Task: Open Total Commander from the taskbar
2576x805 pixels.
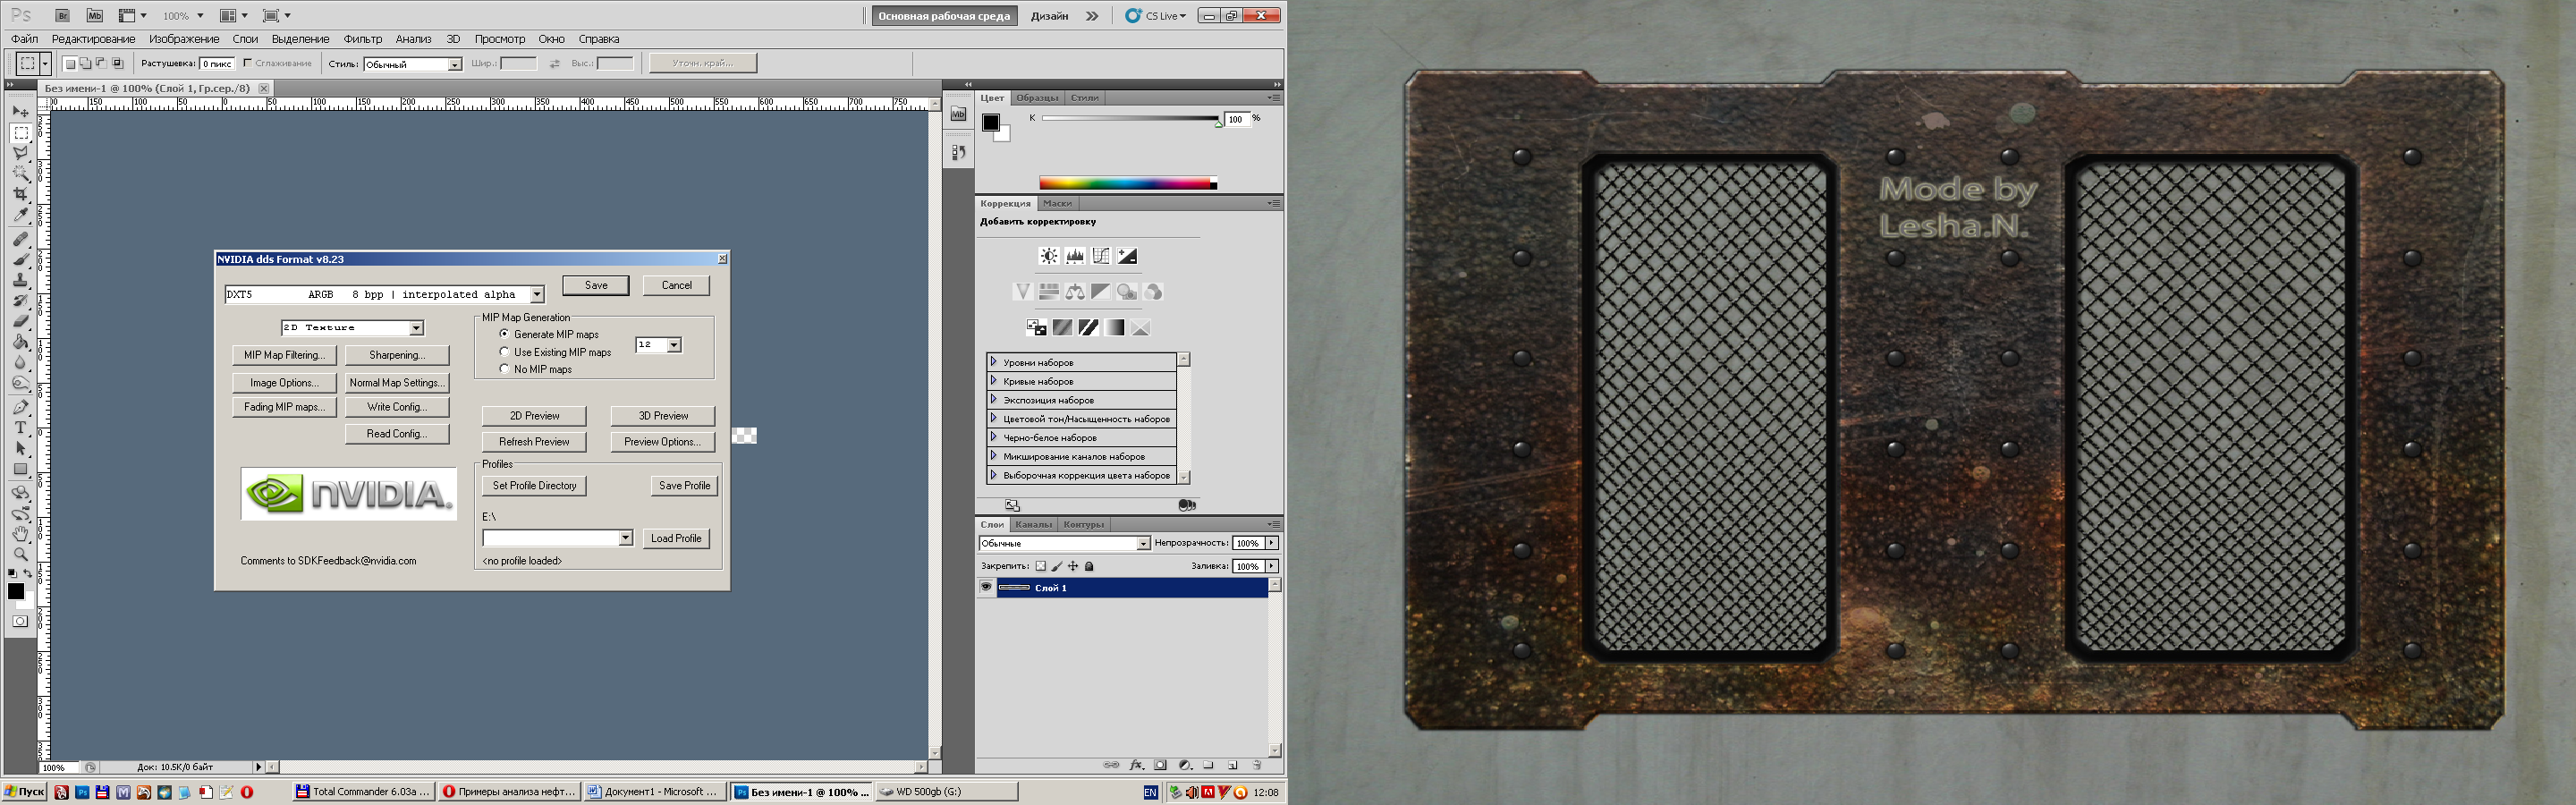Action: tap(364, 792)
